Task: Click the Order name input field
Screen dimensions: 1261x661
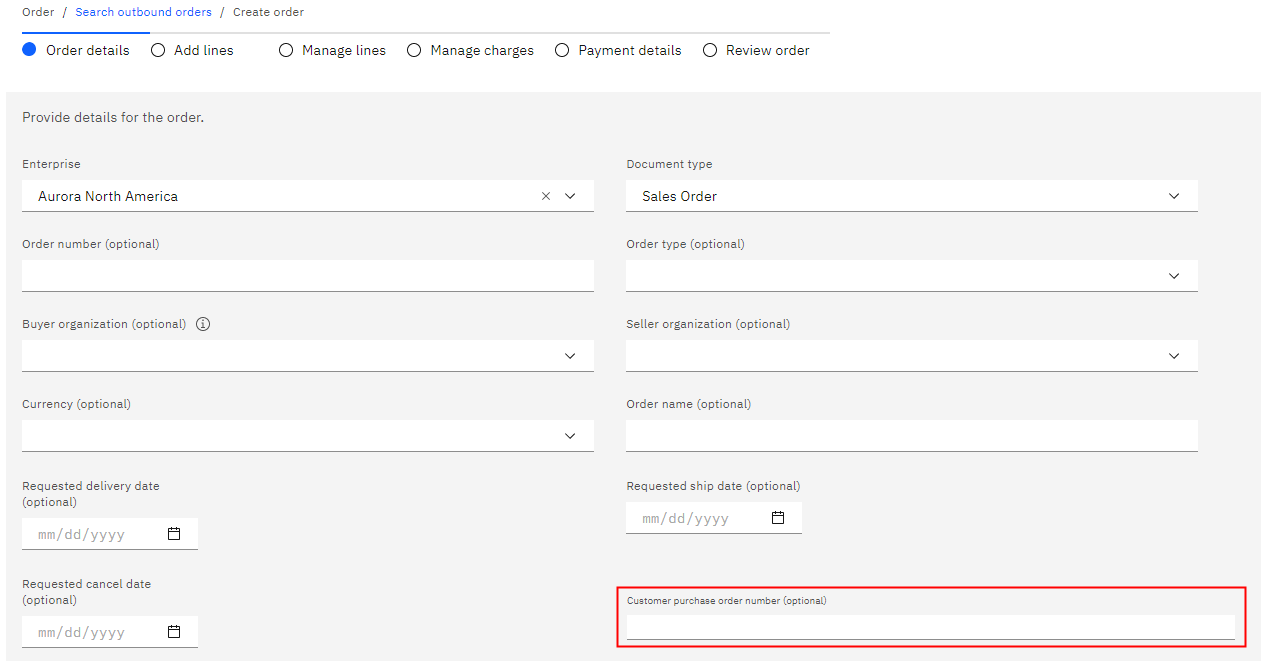Action: (911, 435)
